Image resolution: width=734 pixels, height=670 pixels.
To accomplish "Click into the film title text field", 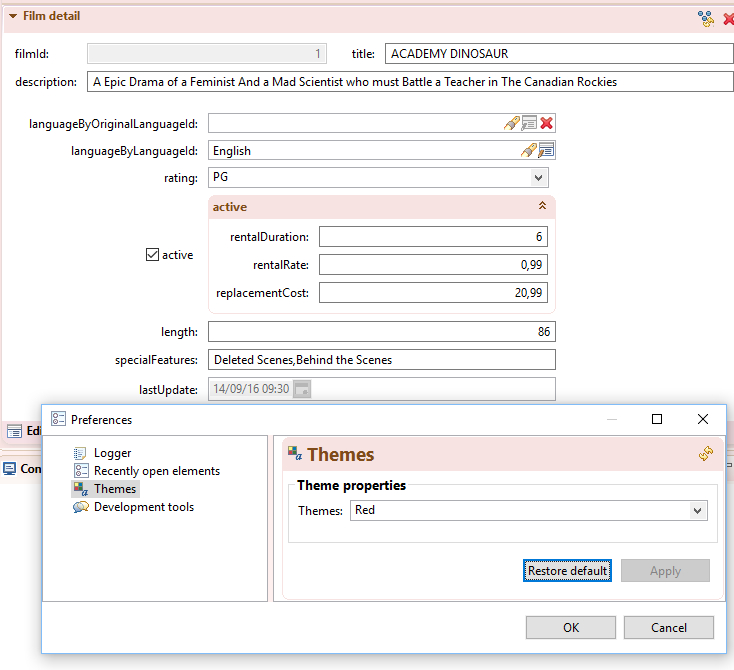I will point(558,54).
